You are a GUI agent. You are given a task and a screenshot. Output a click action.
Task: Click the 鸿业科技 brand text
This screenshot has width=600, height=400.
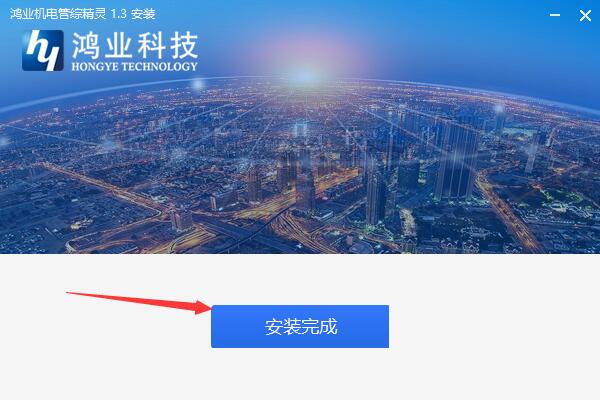pos(135,46)
